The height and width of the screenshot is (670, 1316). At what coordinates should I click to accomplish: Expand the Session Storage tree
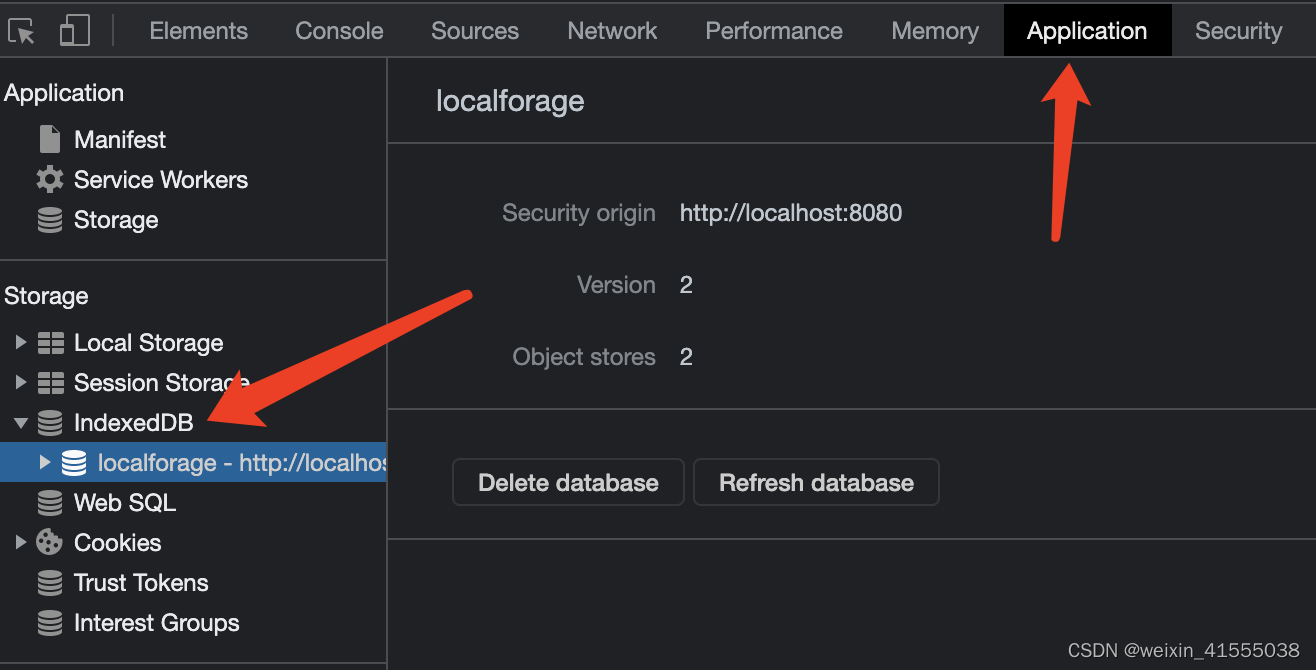pyautogui.click(x=22, y=382)
